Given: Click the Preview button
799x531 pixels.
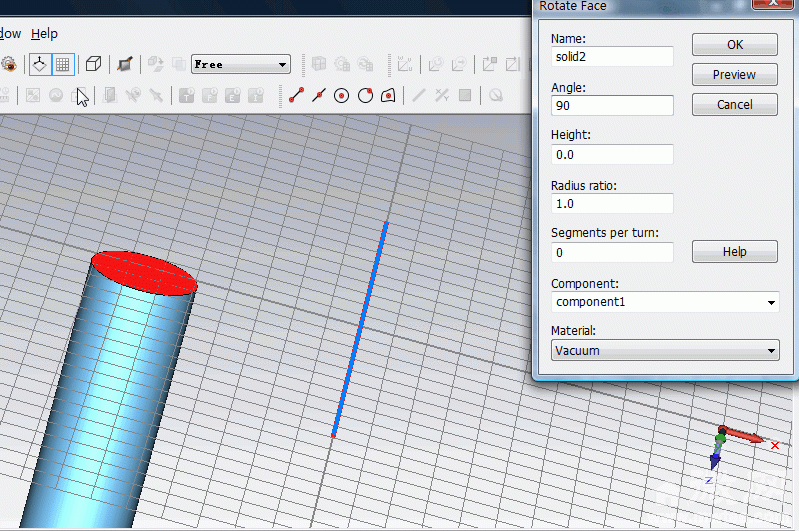Looking at the screenshot, I should (x=734, y=75).
